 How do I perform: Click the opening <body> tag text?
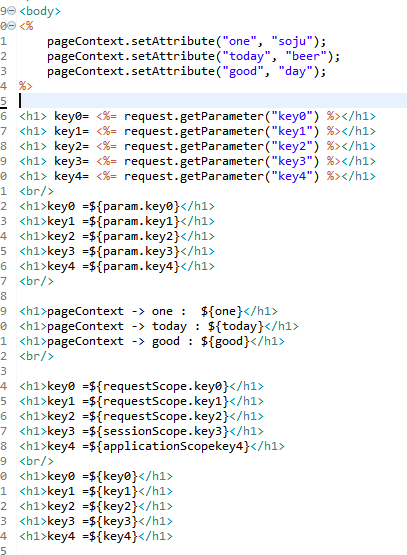click(x=40, y=11)
